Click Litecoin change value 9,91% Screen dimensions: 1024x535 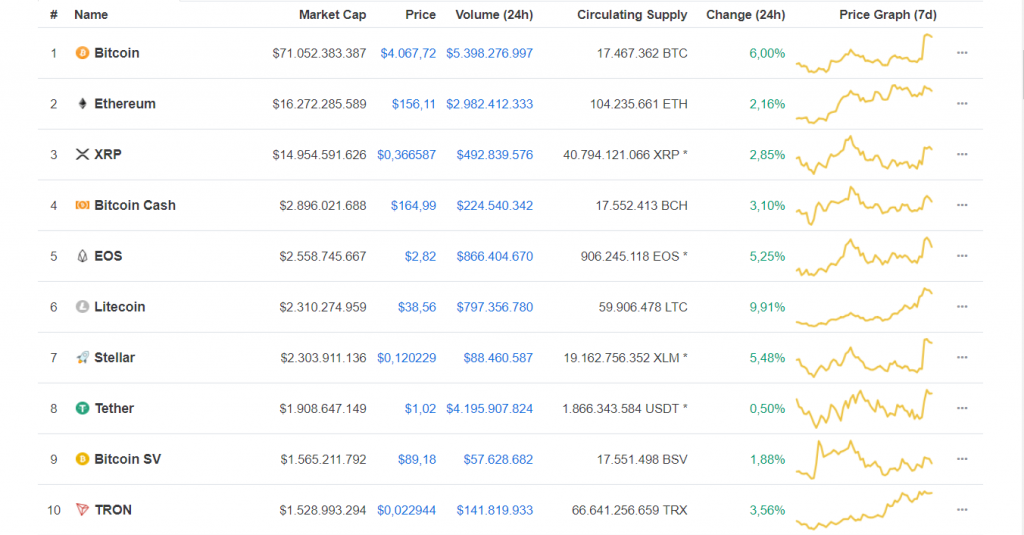click(x=767, y=307)
